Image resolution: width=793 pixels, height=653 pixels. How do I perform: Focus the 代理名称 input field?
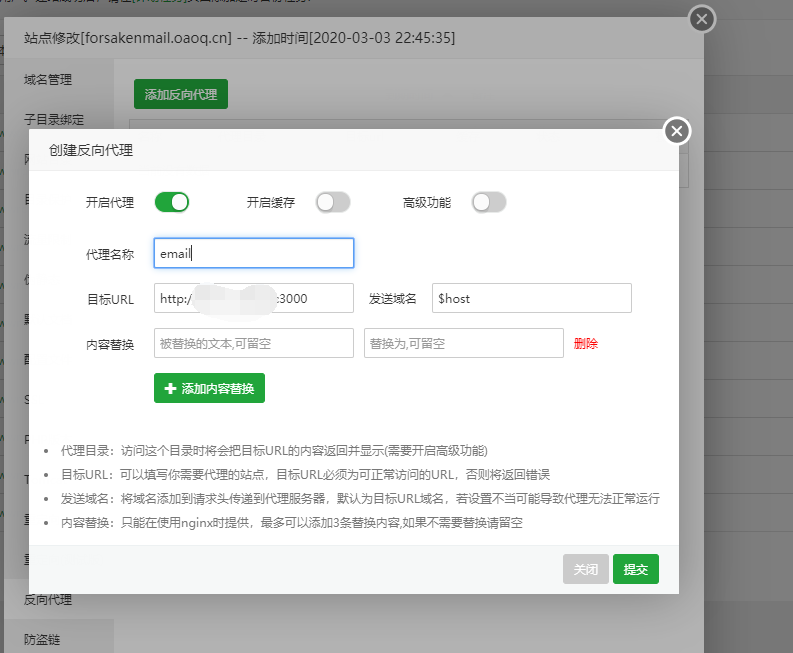pos(254,253)
